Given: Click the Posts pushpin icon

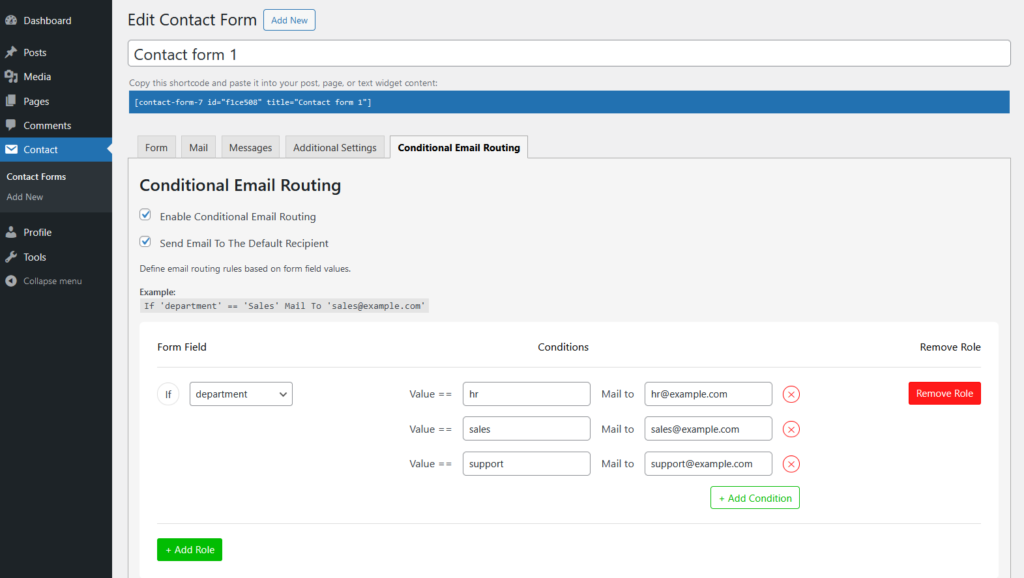Looking at the screenshot, I should point(11,52).
